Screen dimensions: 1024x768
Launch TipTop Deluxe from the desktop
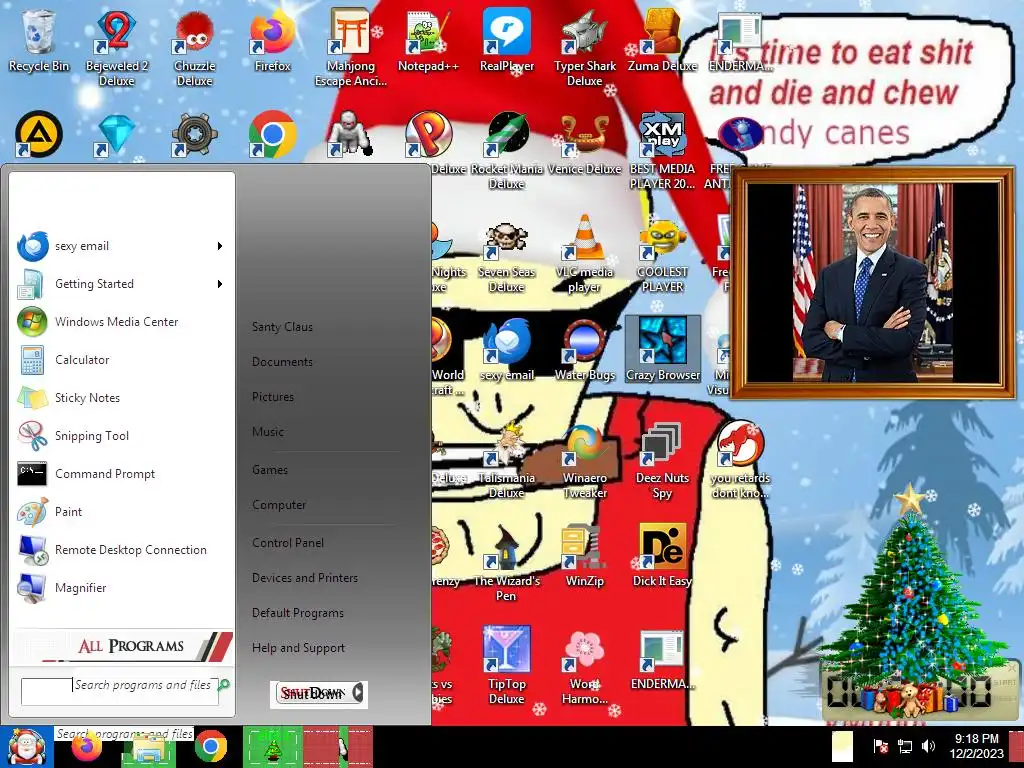coord(507,666)
